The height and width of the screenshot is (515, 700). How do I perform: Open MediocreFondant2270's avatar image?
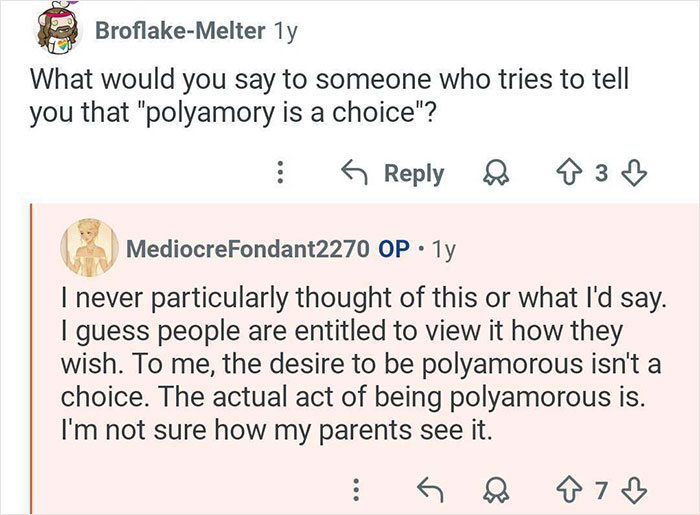[x=90, y=249]
